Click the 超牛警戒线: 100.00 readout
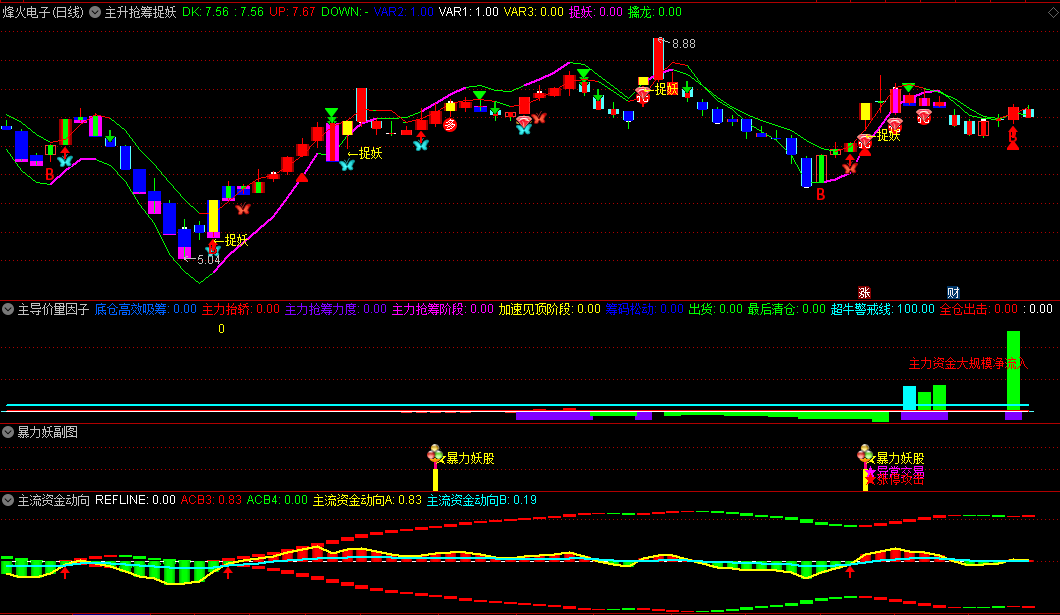This screenshot has height=615, width=1060. click(883, 310)
